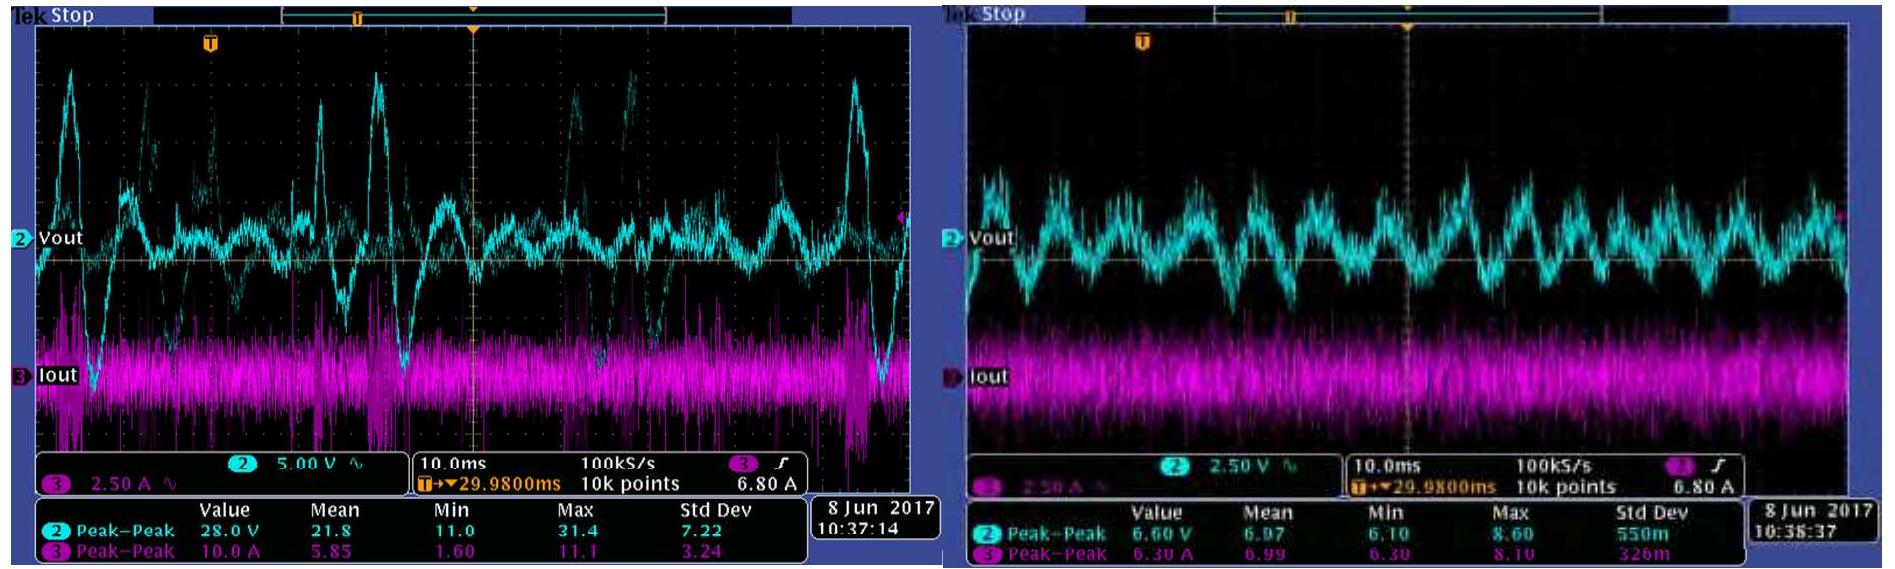
Task: Toggle channel 2 badge showing 2.50 V
Action: pos(1176,466)
